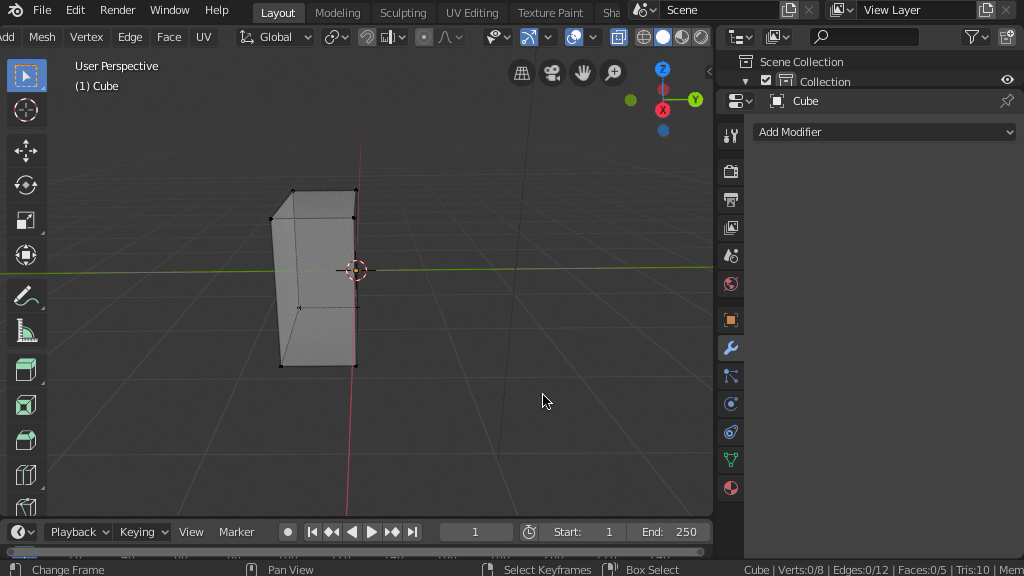Uncheck the Collection checkbox in outliner
1024x576 pixels.
point(766,81)
